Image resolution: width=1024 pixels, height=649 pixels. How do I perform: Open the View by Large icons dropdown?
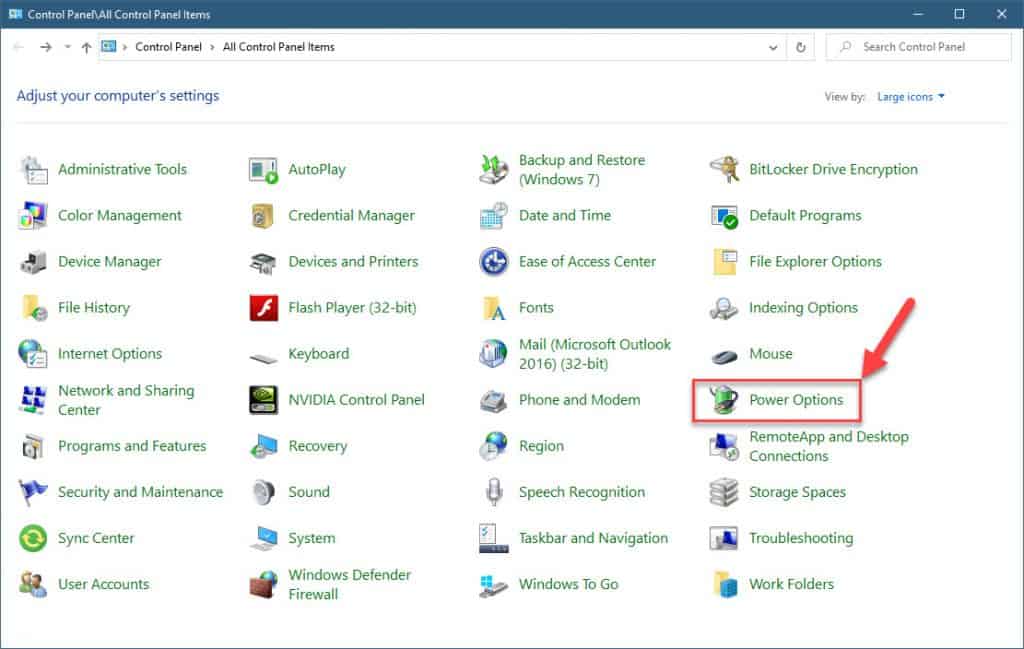click(909, 96)
